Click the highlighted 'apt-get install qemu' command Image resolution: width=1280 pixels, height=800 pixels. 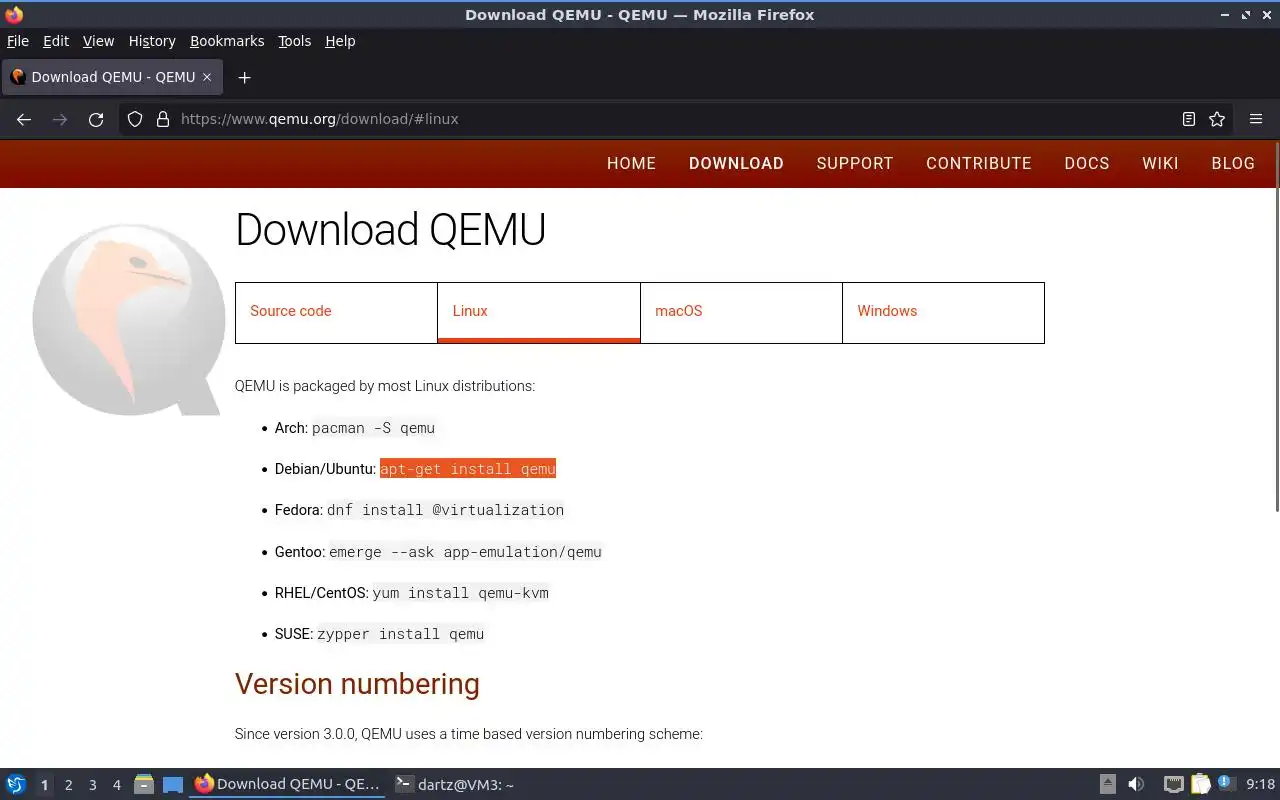(x=467, y=469)
